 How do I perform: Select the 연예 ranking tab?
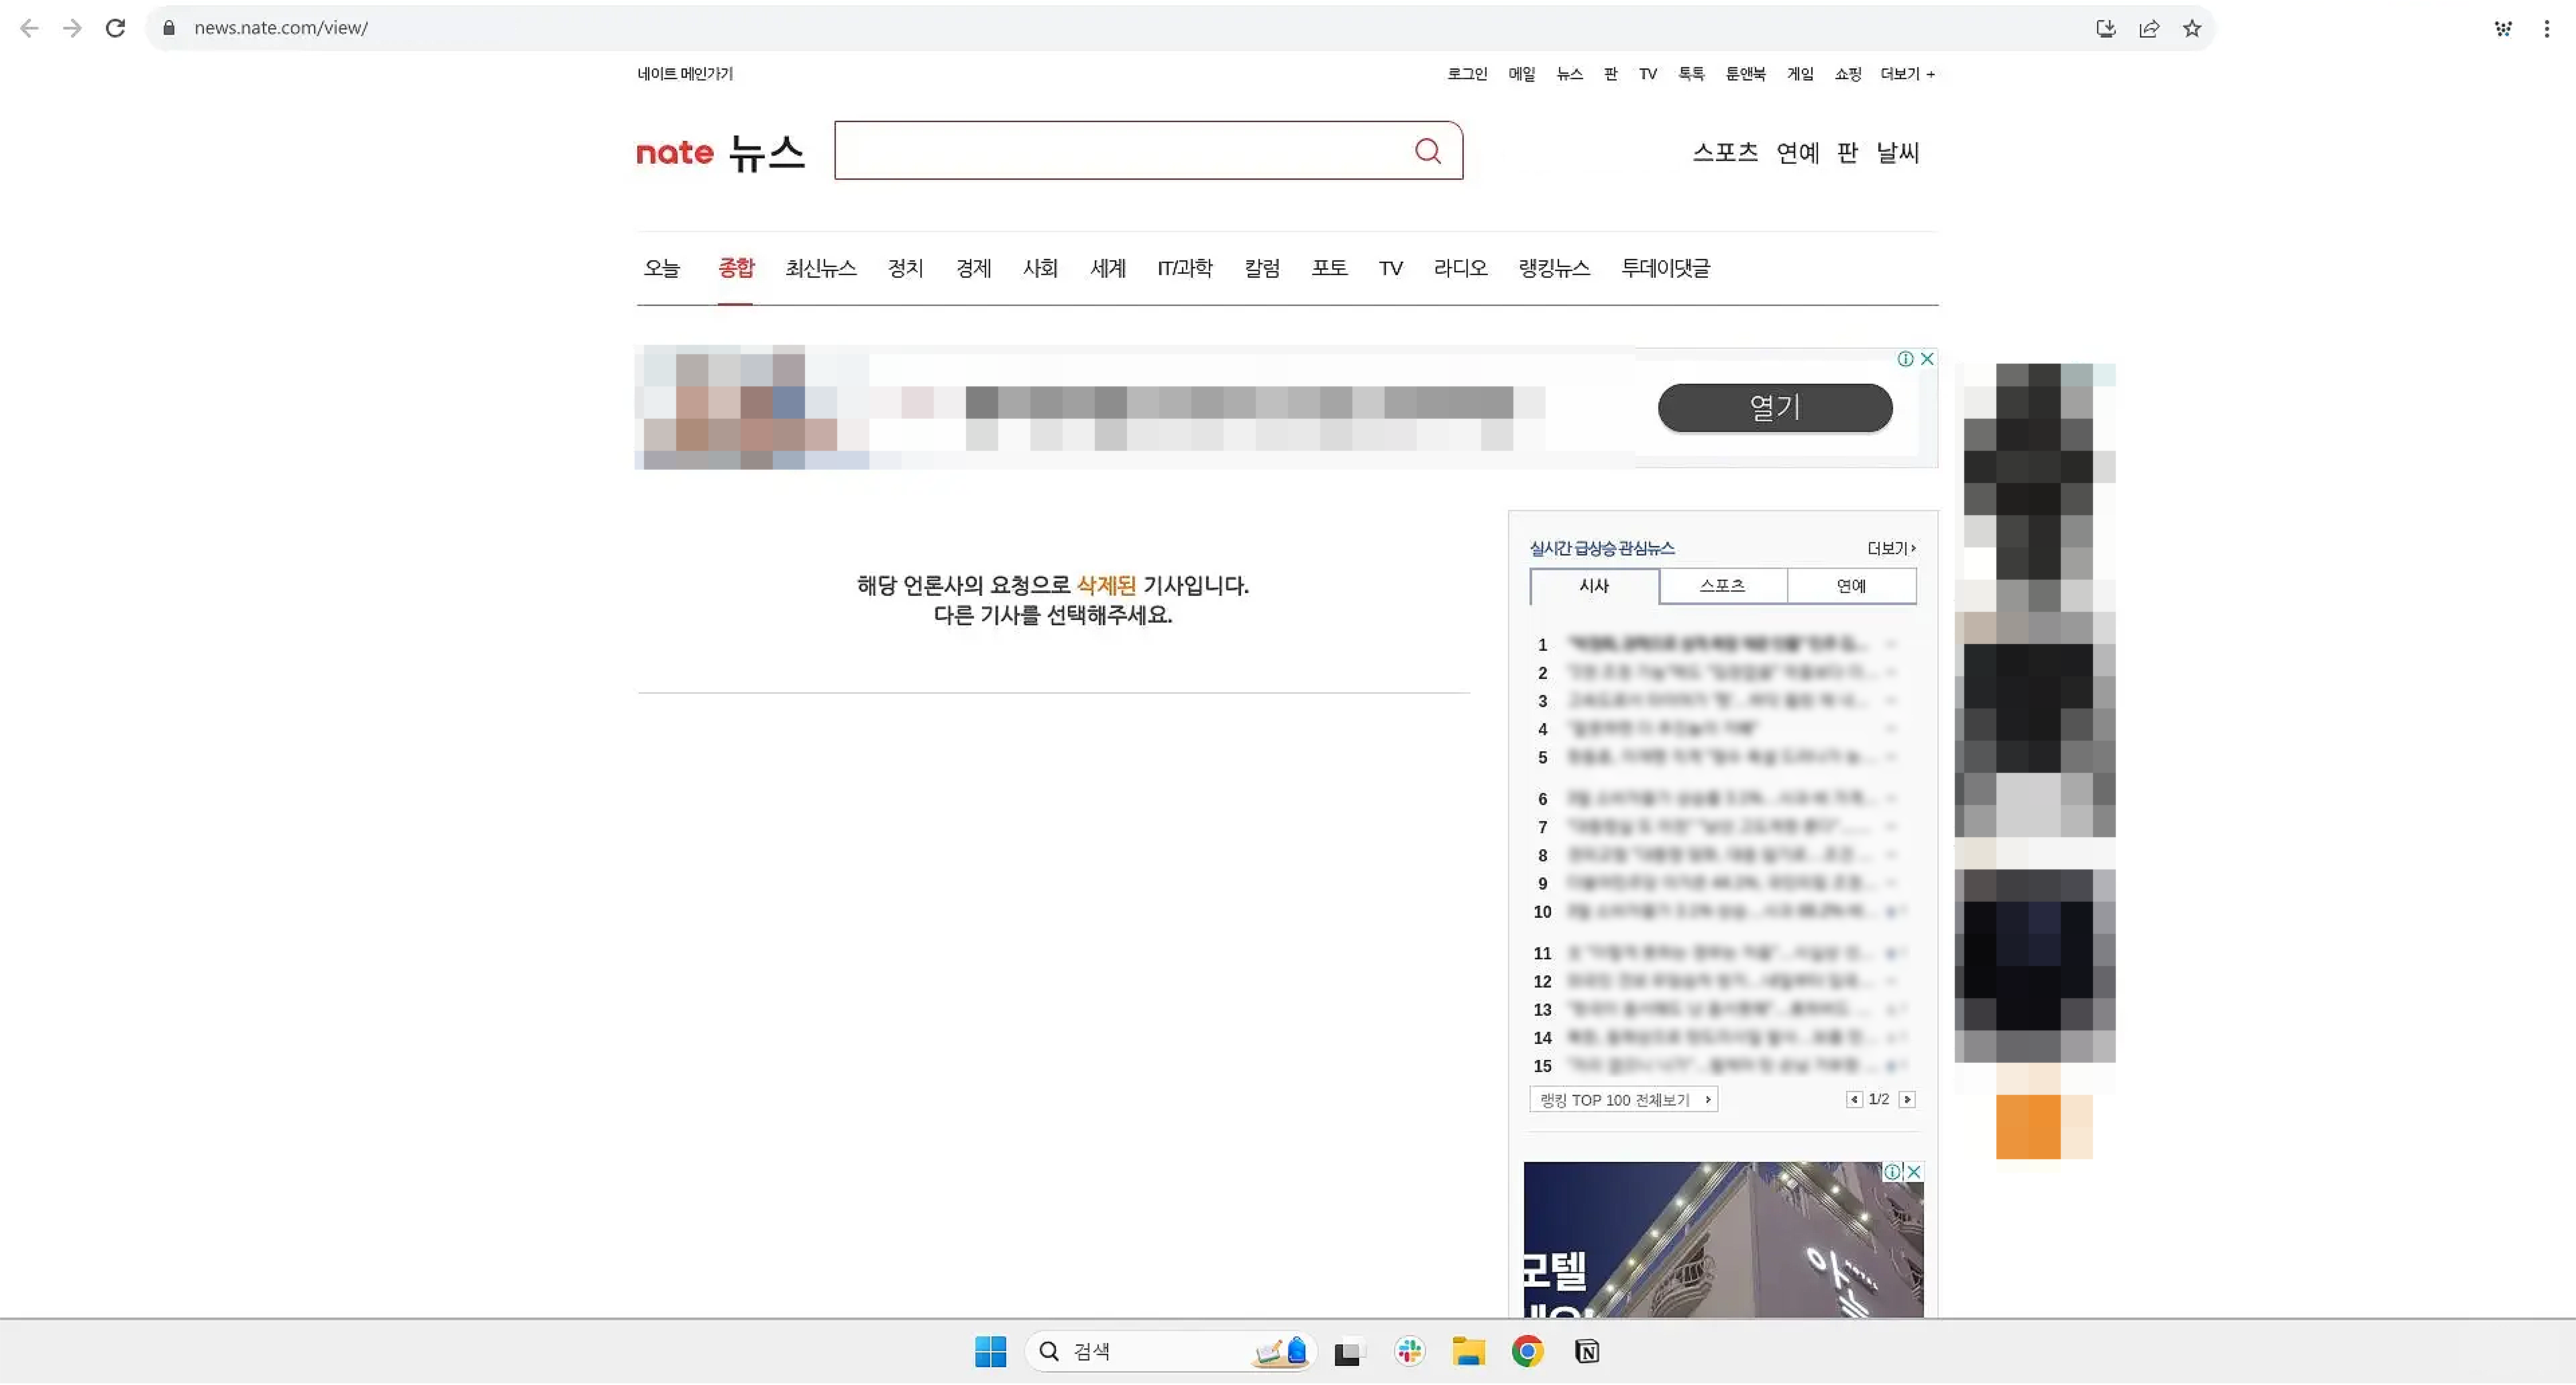(1851, 586)
